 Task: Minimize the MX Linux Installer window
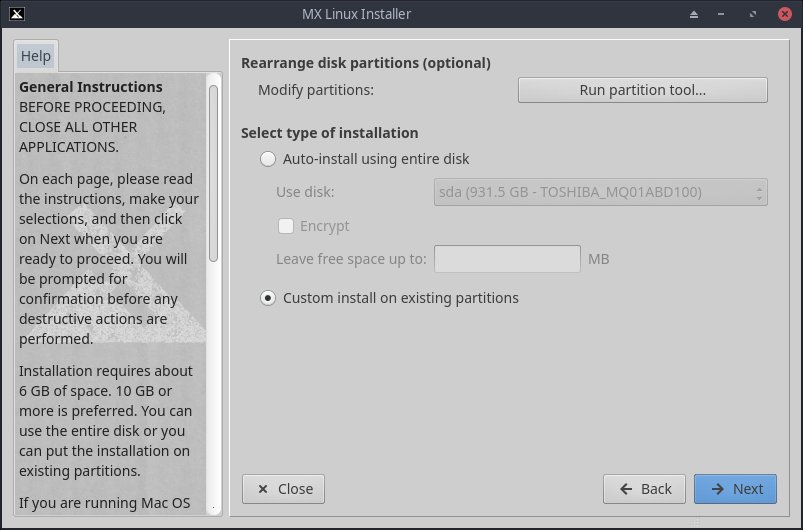point(721,14)
